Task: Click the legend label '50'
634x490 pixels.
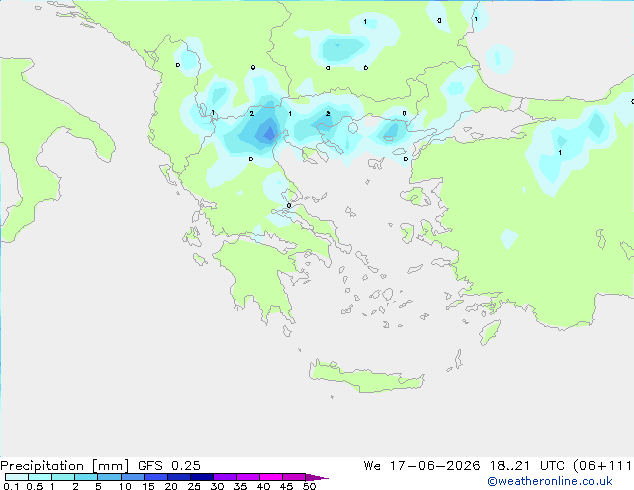Action: [x=309, y=486]
